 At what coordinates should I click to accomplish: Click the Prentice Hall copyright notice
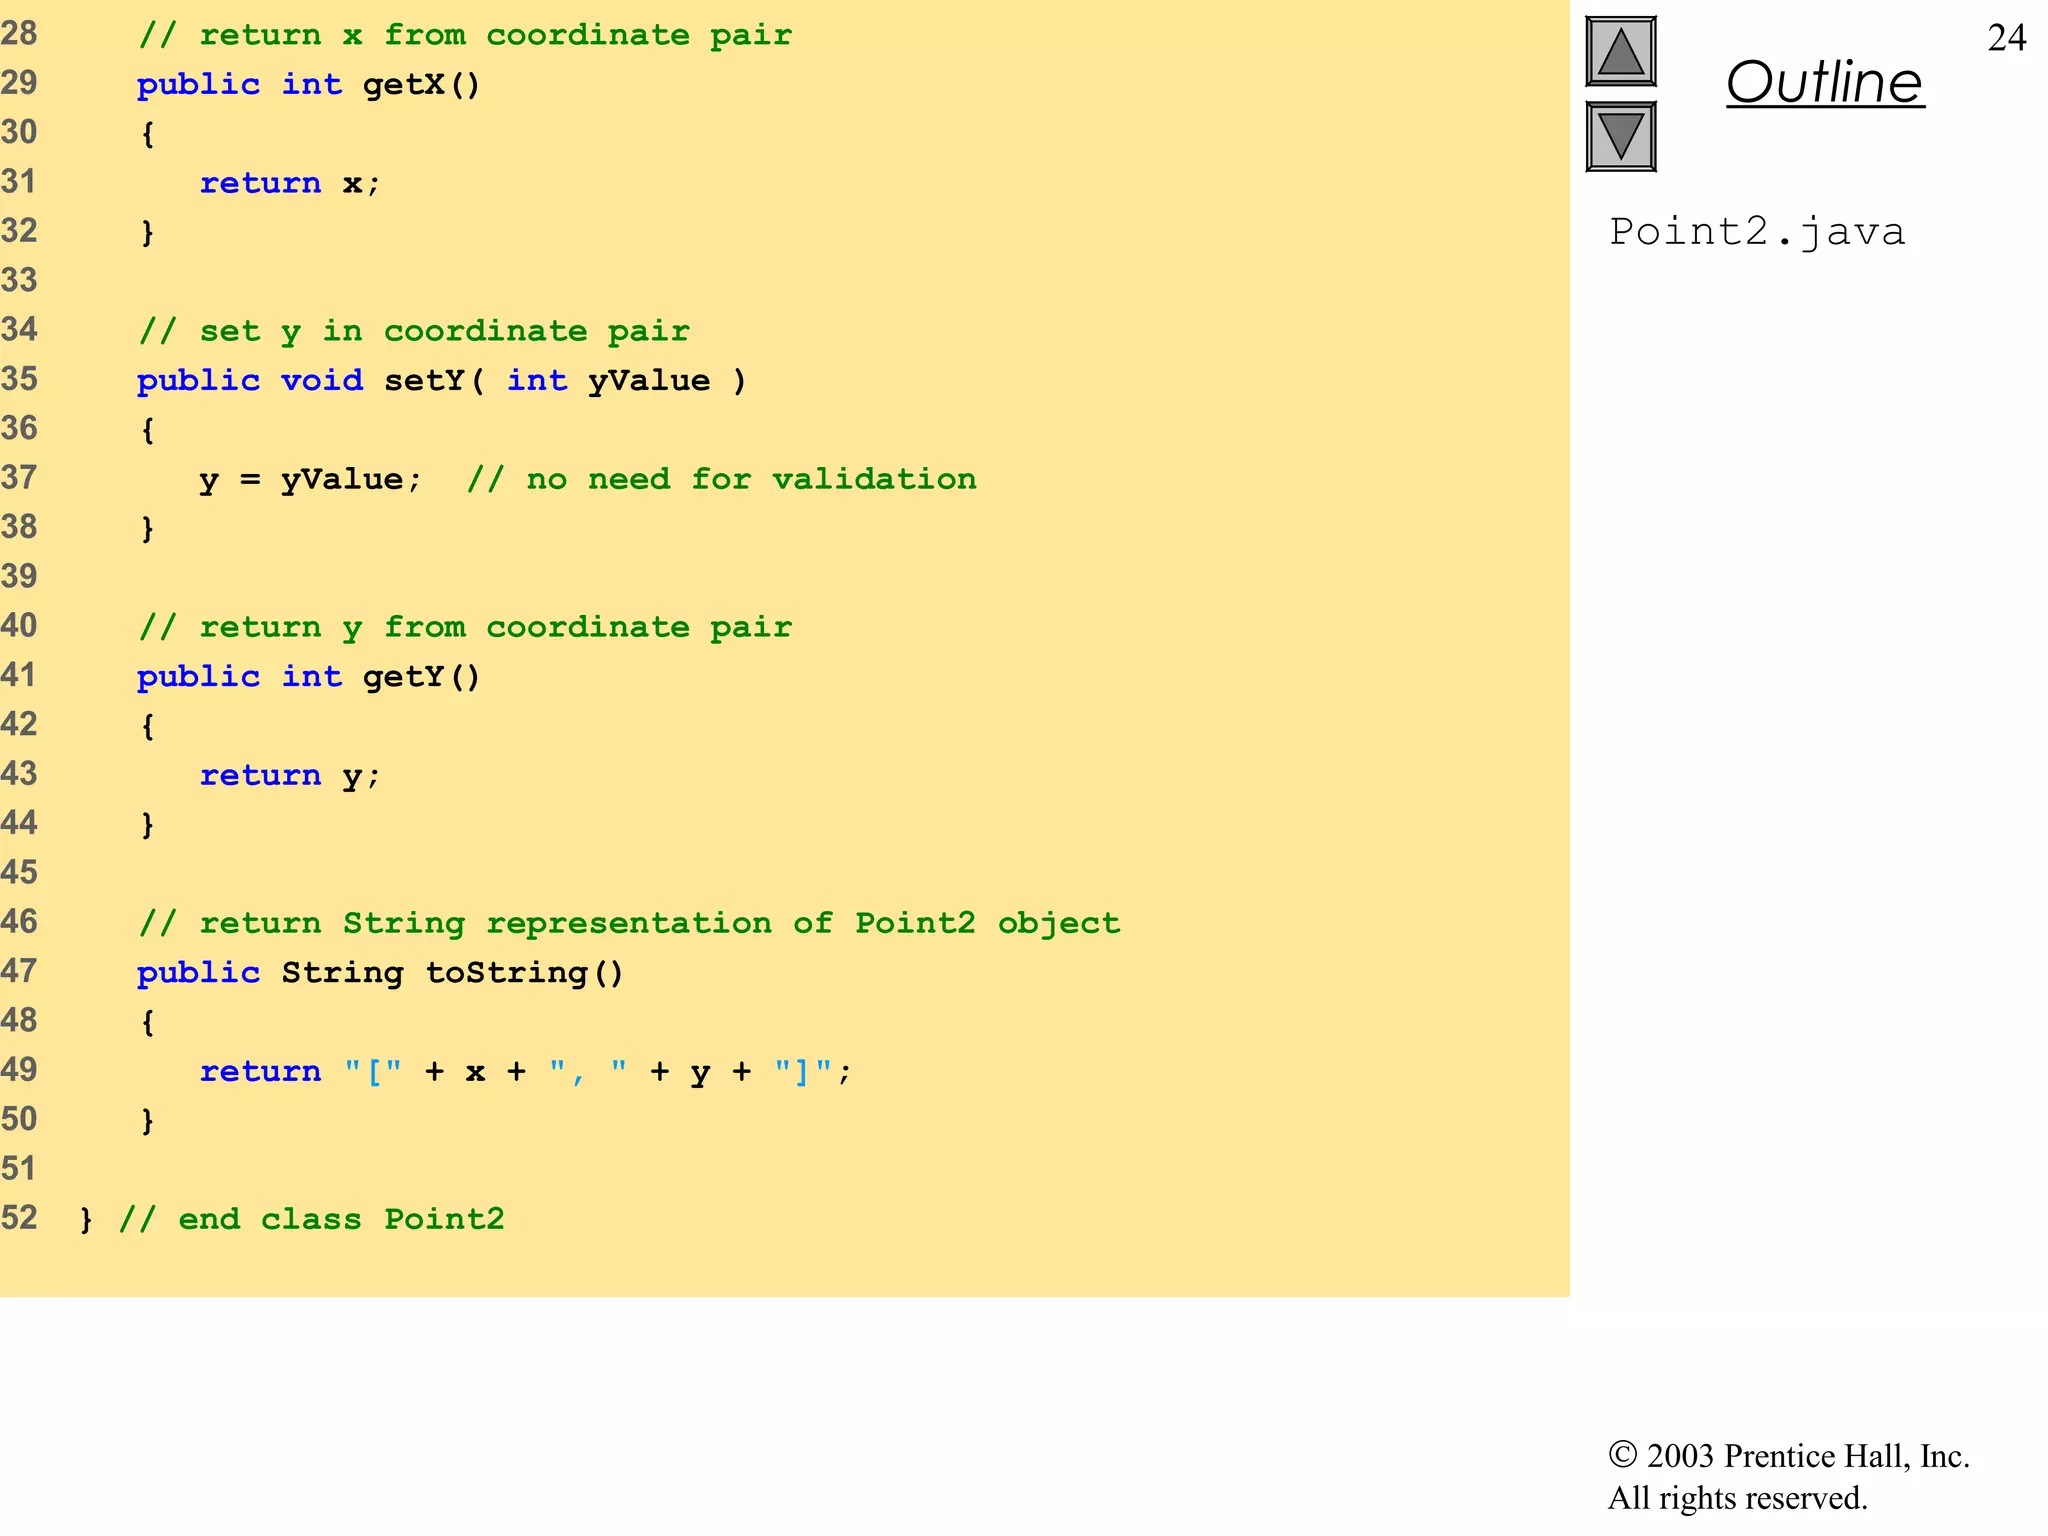click(x=1788, y=1476)
